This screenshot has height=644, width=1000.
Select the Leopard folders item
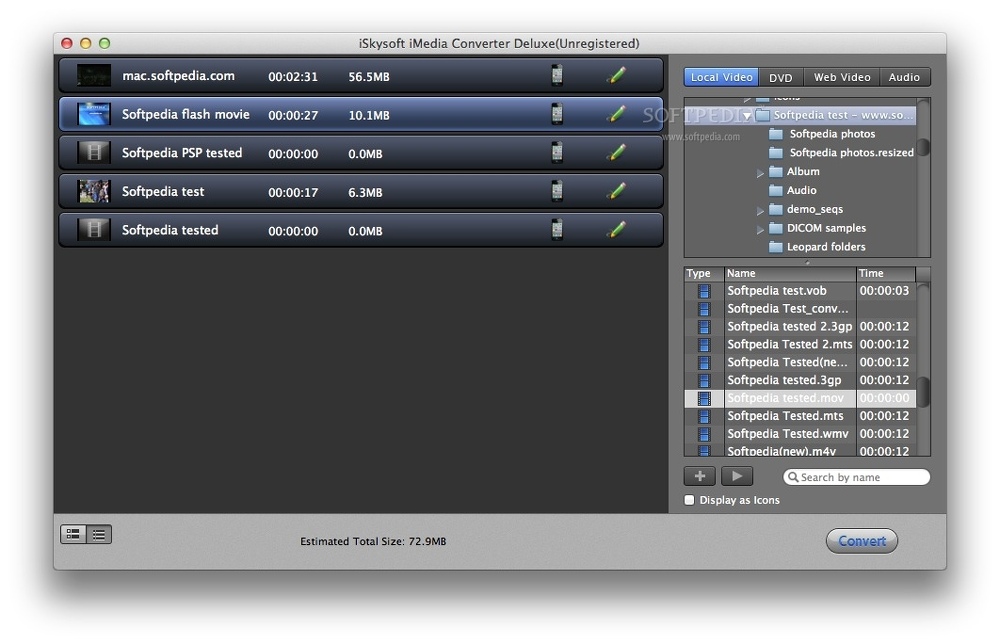(826, 247)
